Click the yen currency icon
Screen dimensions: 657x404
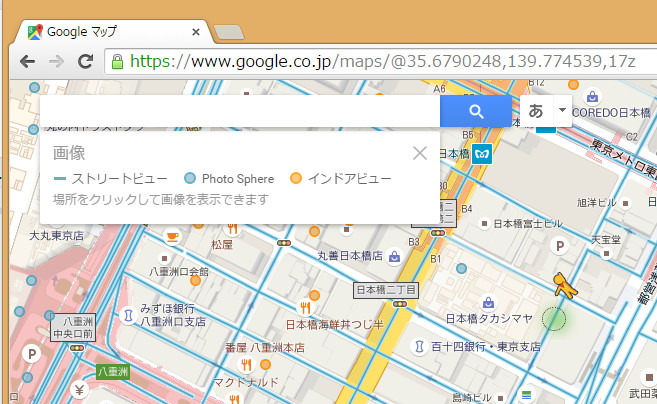pos(79,390)
